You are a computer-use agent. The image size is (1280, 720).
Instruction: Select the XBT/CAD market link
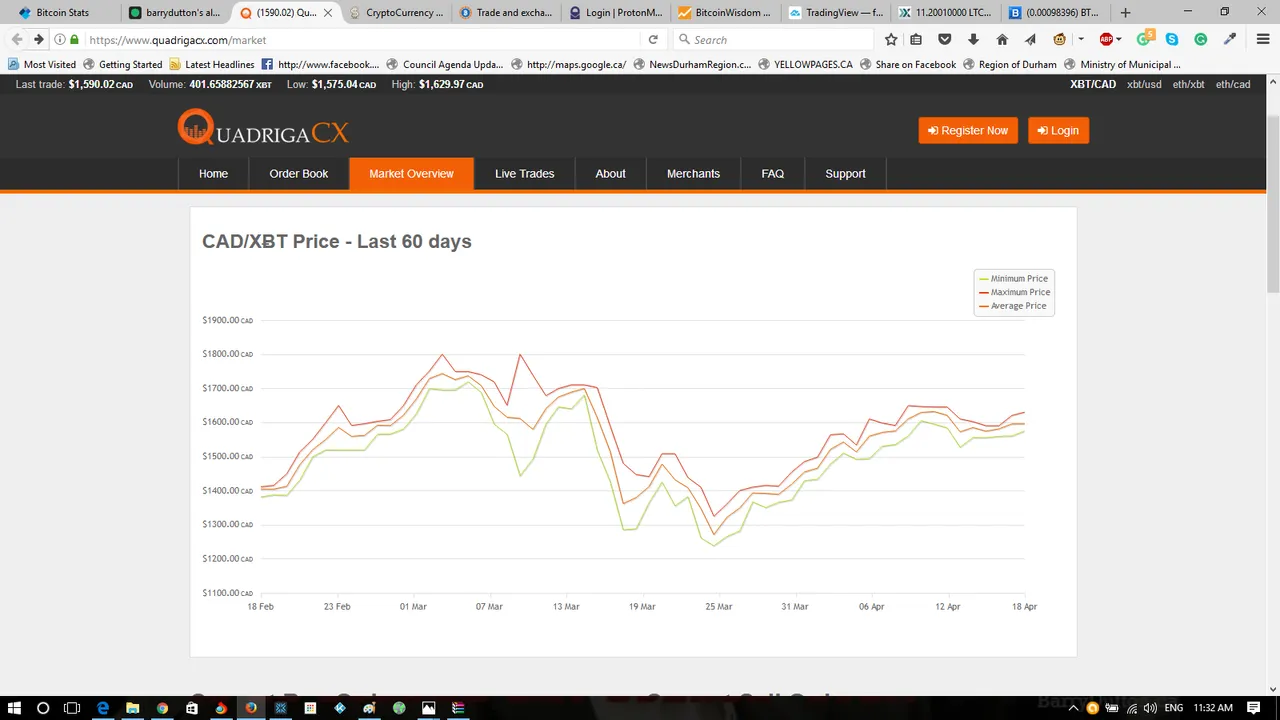(x=1093, y=85)
